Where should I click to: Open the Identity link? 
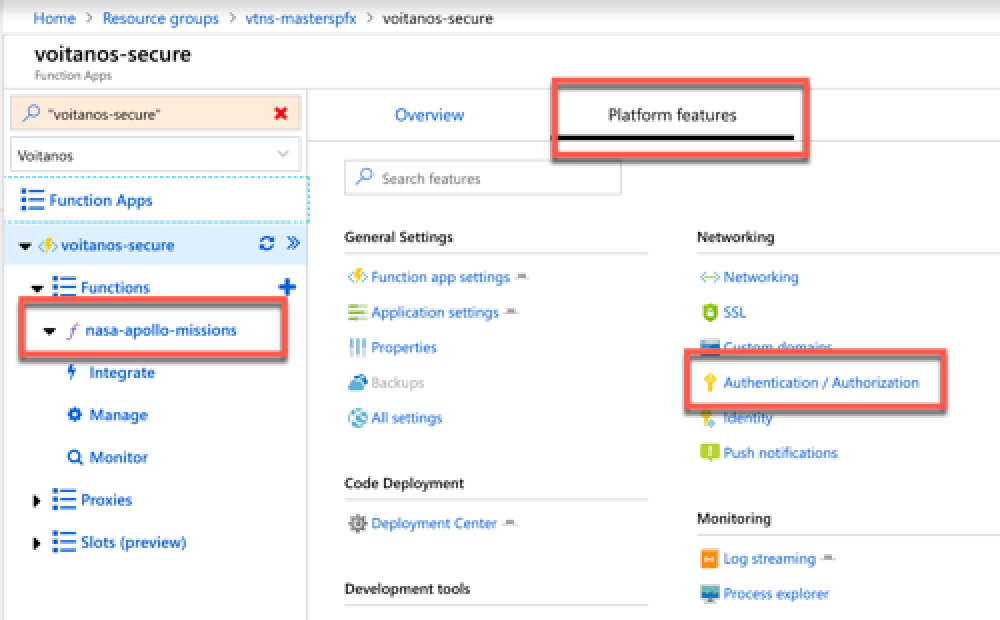pyautogui.click(x=747, y=418)
